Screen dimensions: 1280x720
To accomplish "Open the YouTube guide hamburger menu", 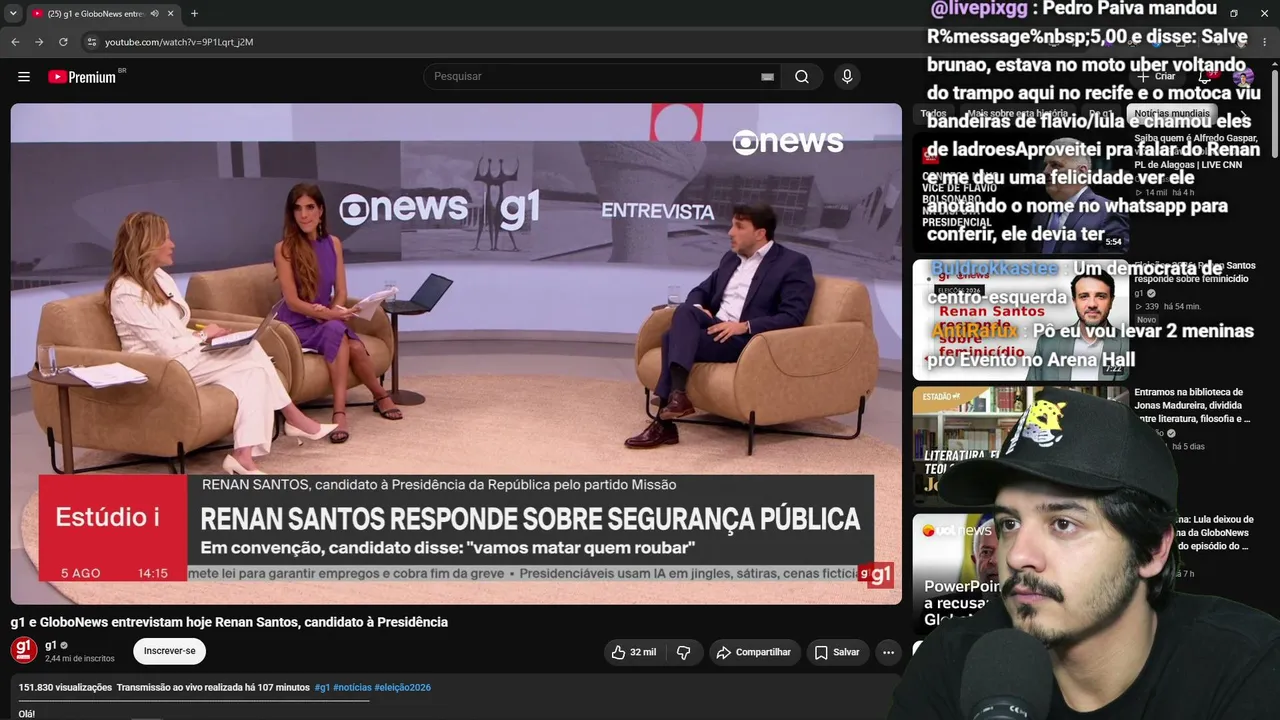I will coord(24,77).
